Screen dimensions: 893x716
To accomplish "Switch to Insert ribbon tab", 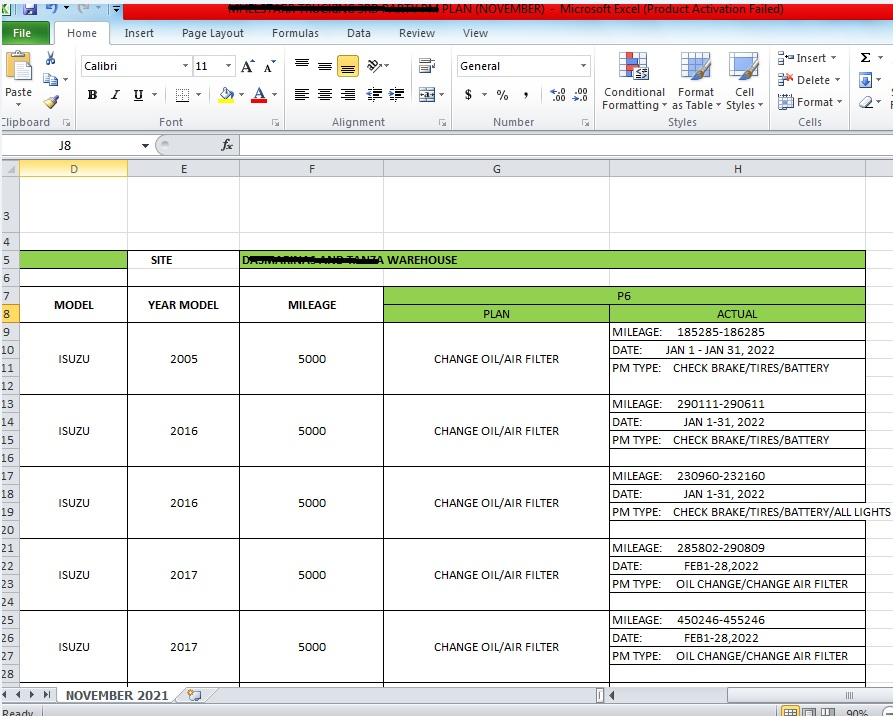I will (139, 33).
